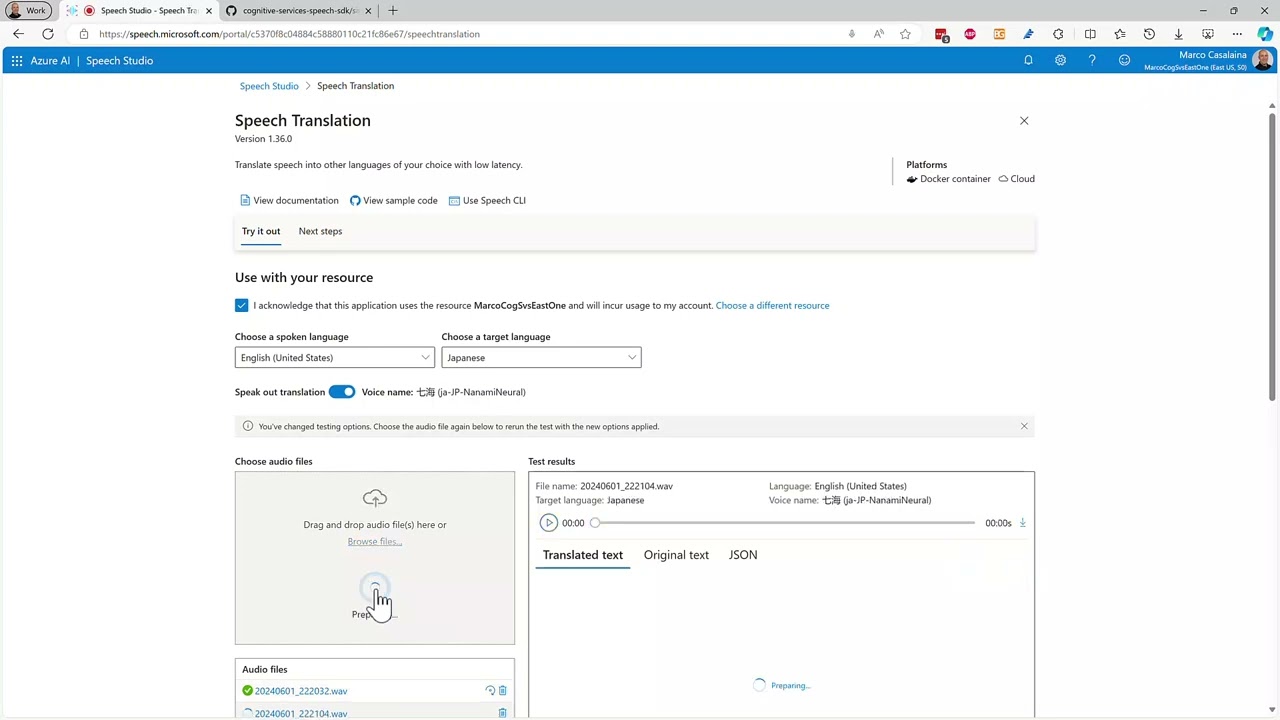Go back to previous browser page

click(x=18, y=34)
